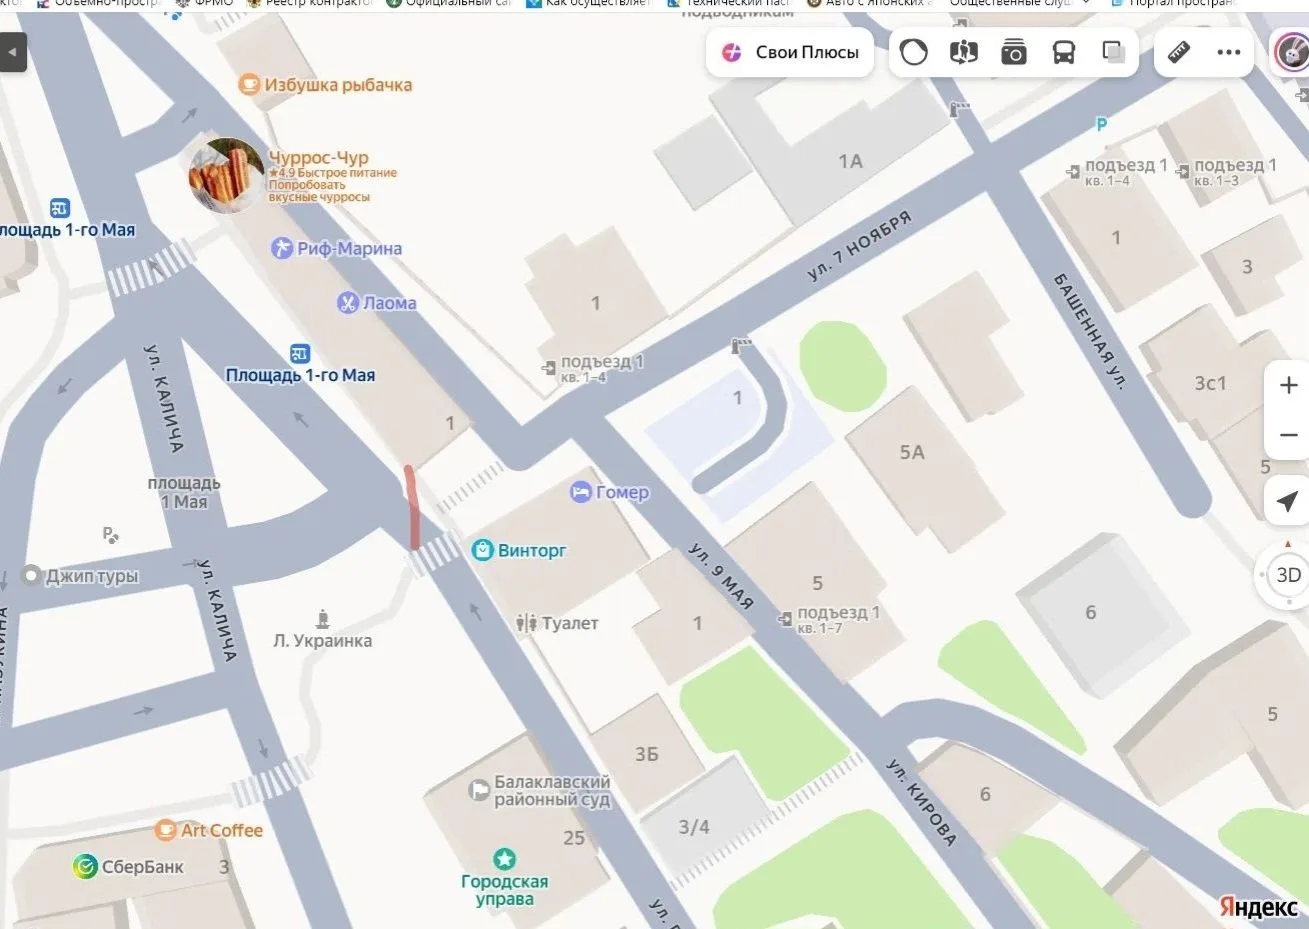
Task: Click the Площадь 1-го Мая bus stop
Action: [300, 366]
